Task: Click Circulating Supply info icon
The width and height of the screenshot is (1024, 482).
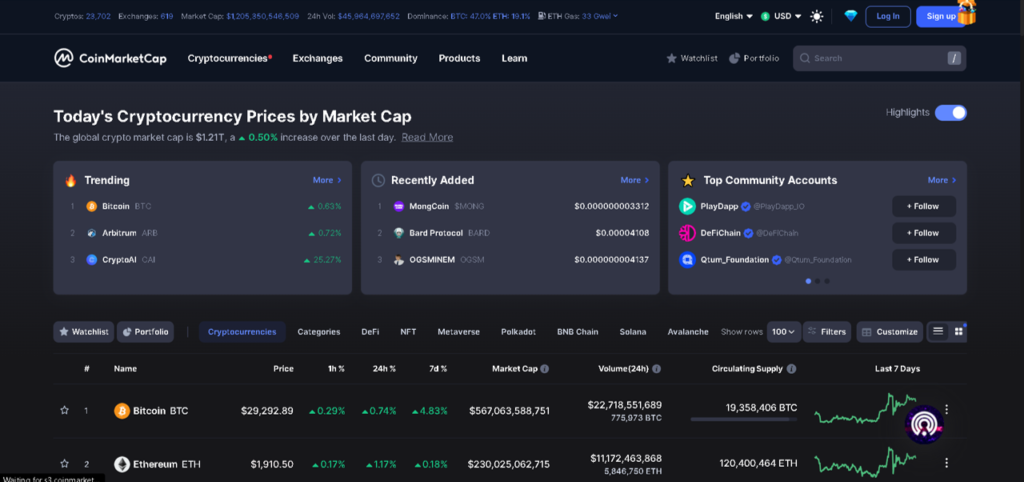Action: 792,368
